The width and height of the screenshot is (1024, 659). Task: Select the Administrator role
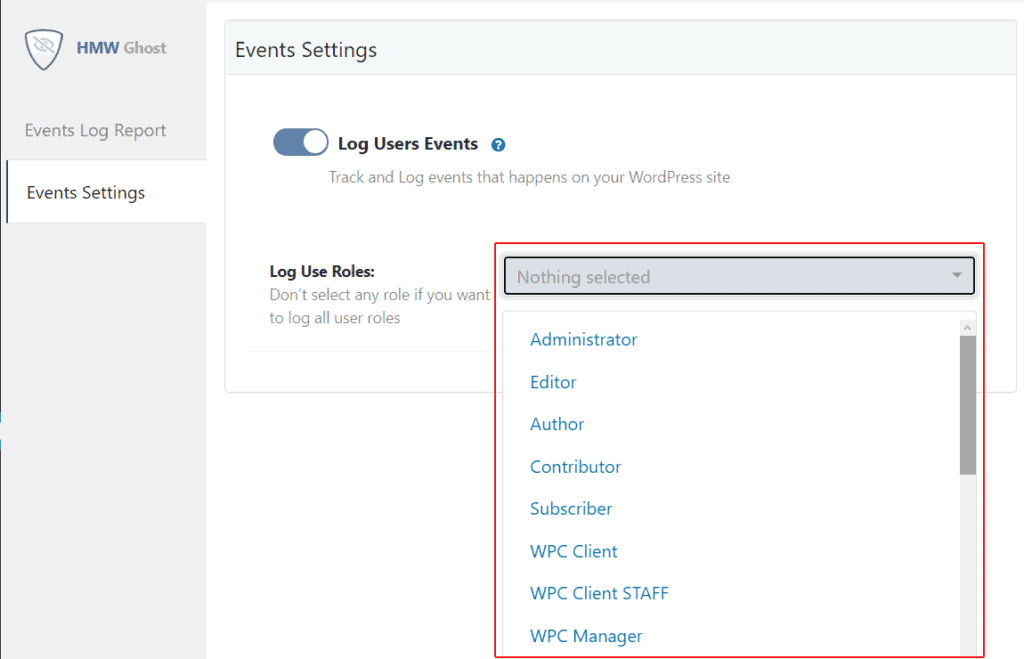(583, 340)
